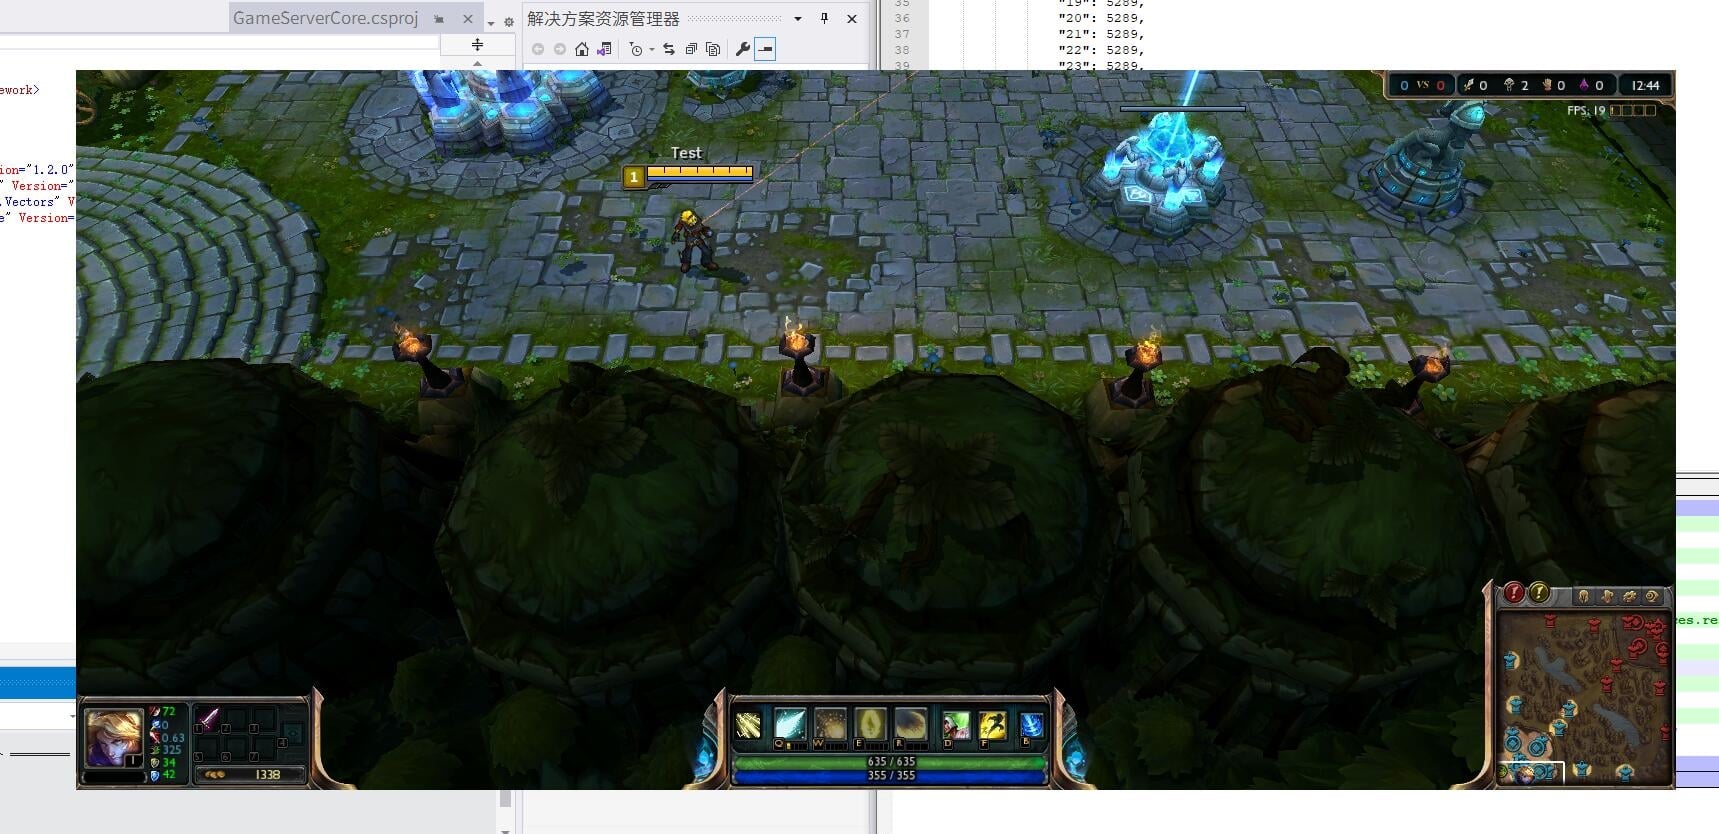Toggle Show All Files in Solution Explorer
The height and width of the screenshot is (834, 1719).
click(x=713, y=49)
